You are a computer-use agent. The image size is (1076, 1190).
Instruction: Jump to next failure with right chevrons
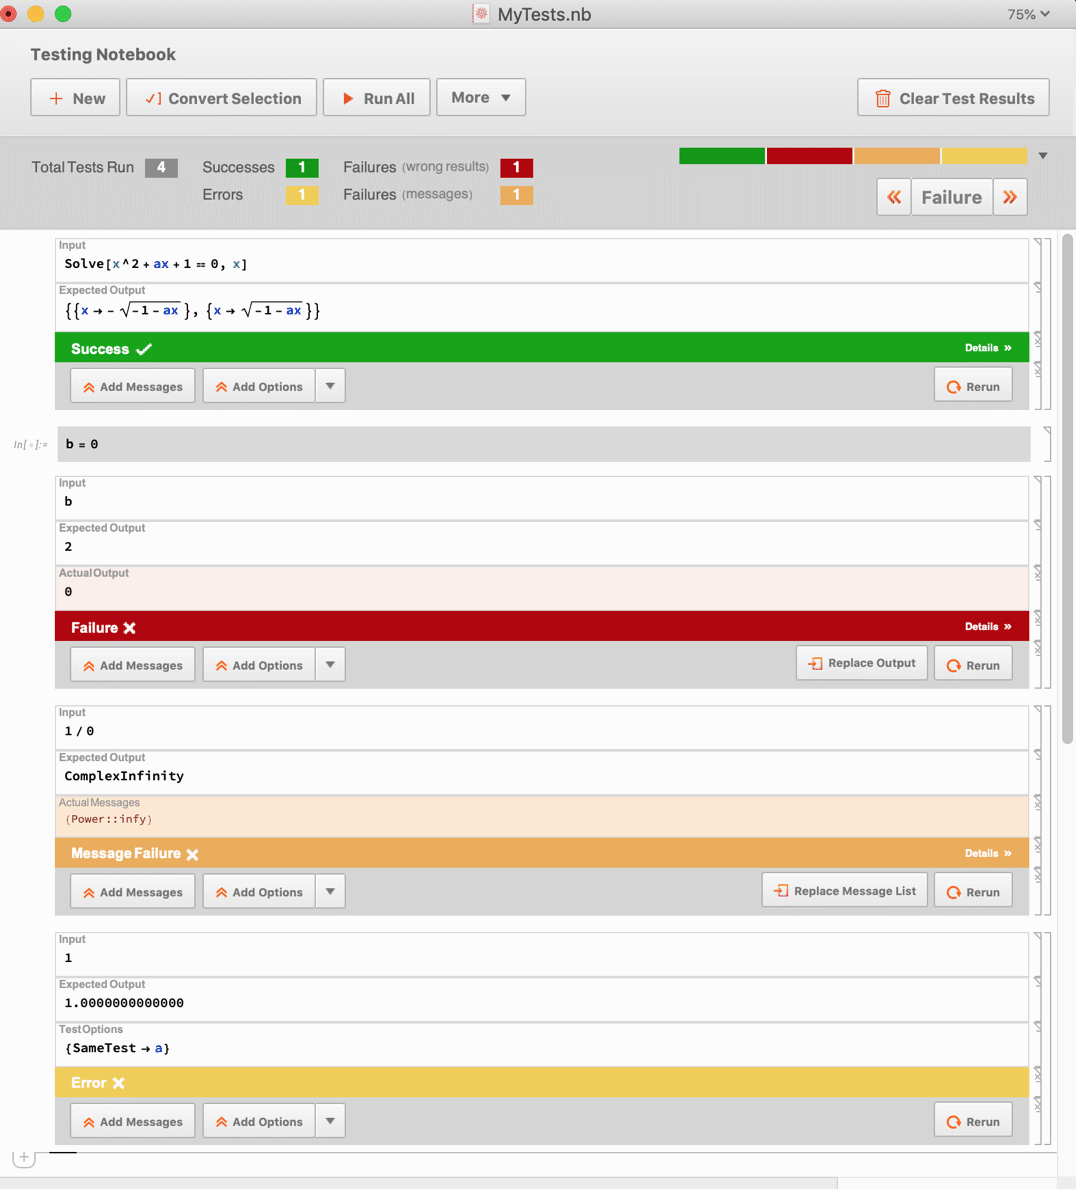point(1010,197)
